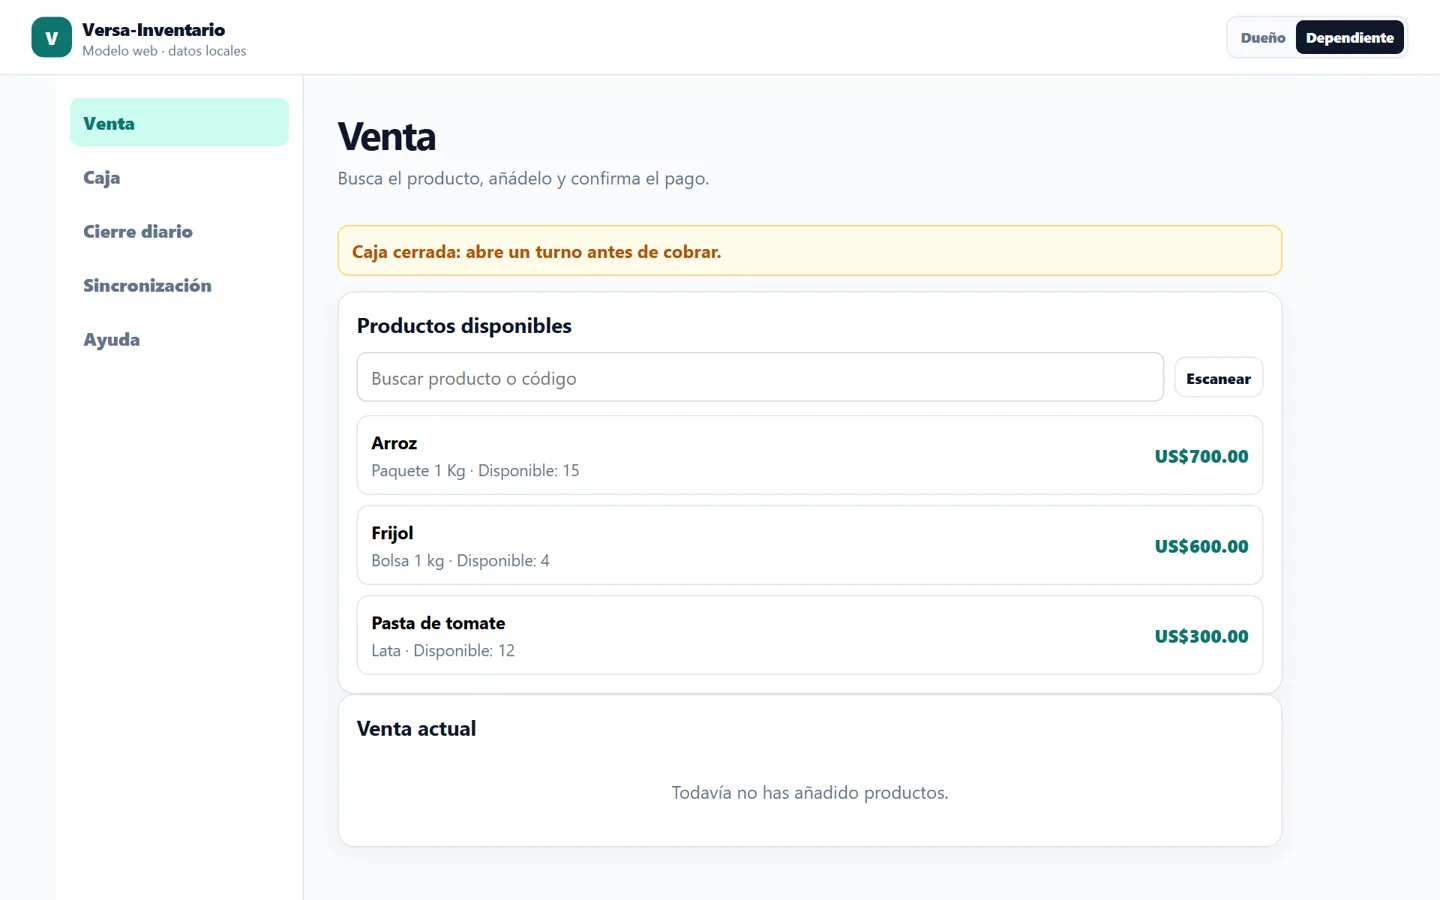Click the US$700.00 price
Viewport: 1440px width, 900px height.
point(1201,457)
